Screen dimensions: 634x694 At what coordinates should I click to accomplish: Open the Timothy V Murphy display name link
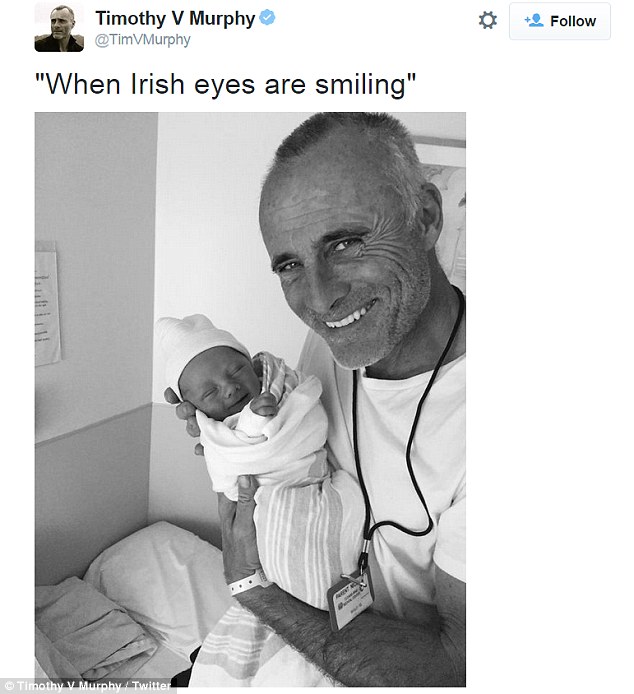176,18
